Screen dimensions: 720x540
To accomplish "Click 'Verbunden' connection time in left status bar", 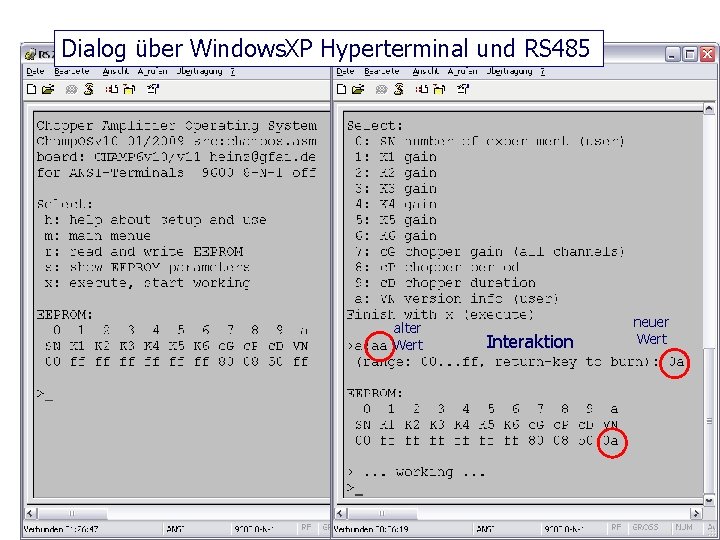I will pyautogui.click(x=61, y=529).
